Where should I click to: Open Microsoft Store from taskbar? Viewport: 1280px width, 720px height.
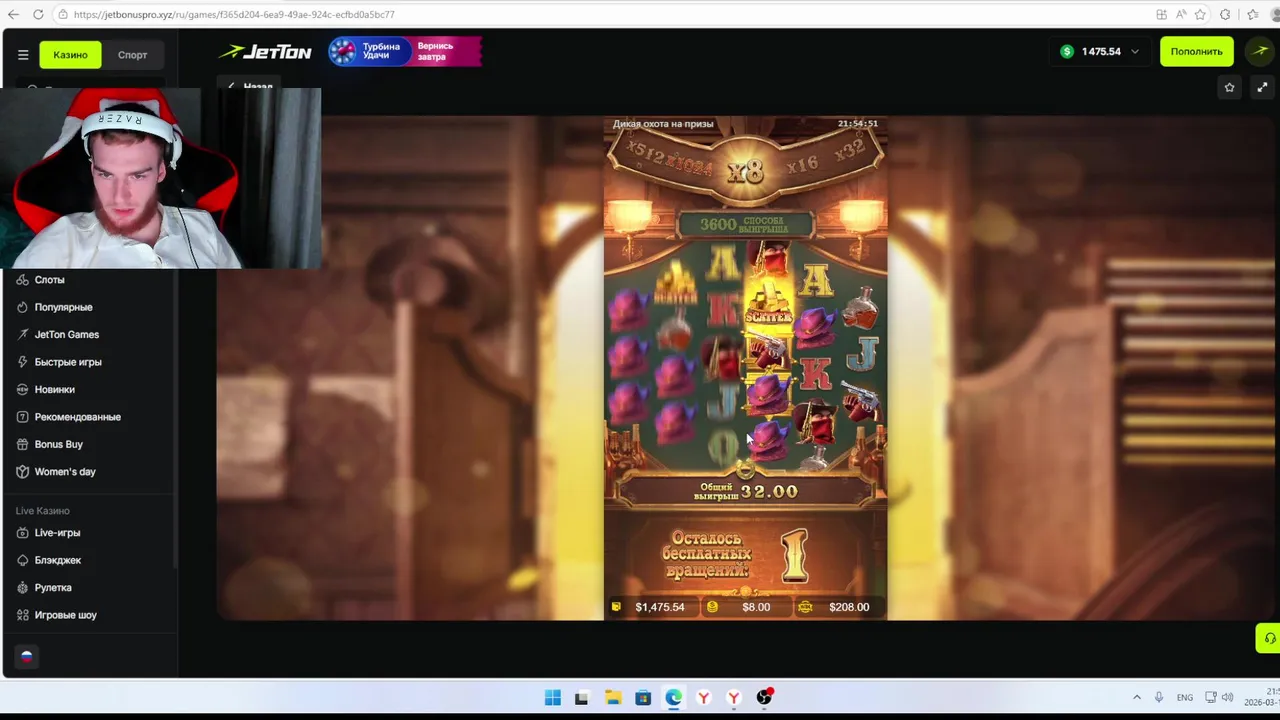tap(643, 698)
